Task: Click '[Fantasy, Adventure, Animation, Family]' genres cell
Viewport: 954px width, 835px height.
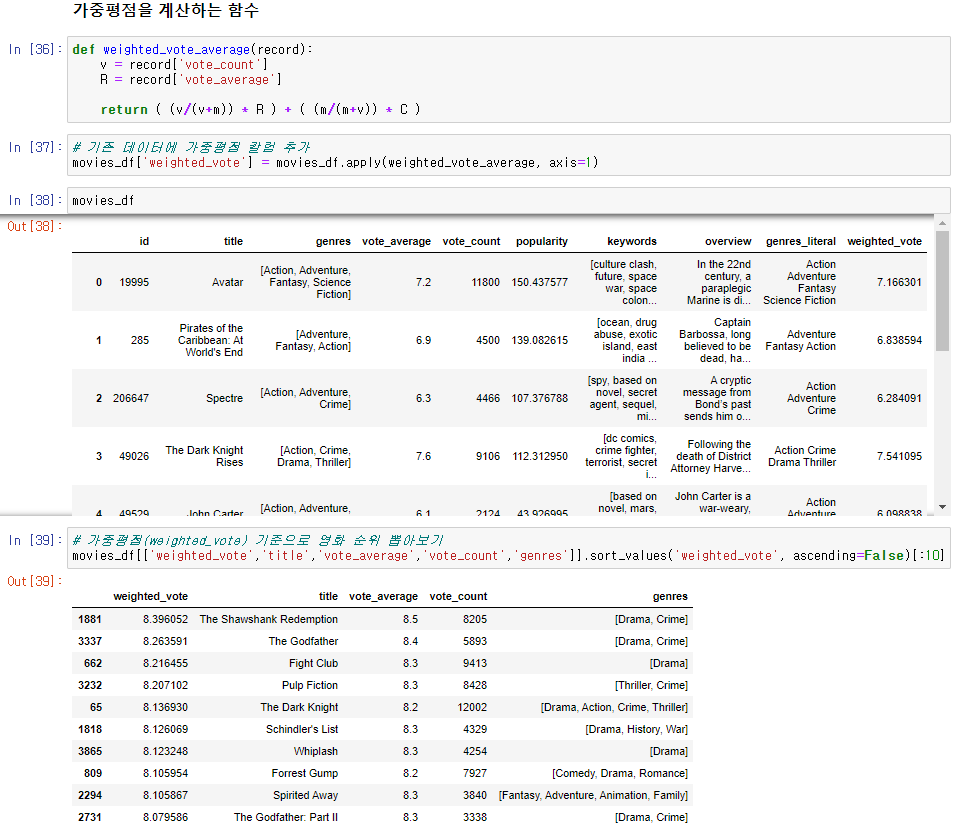Action: 593,795
